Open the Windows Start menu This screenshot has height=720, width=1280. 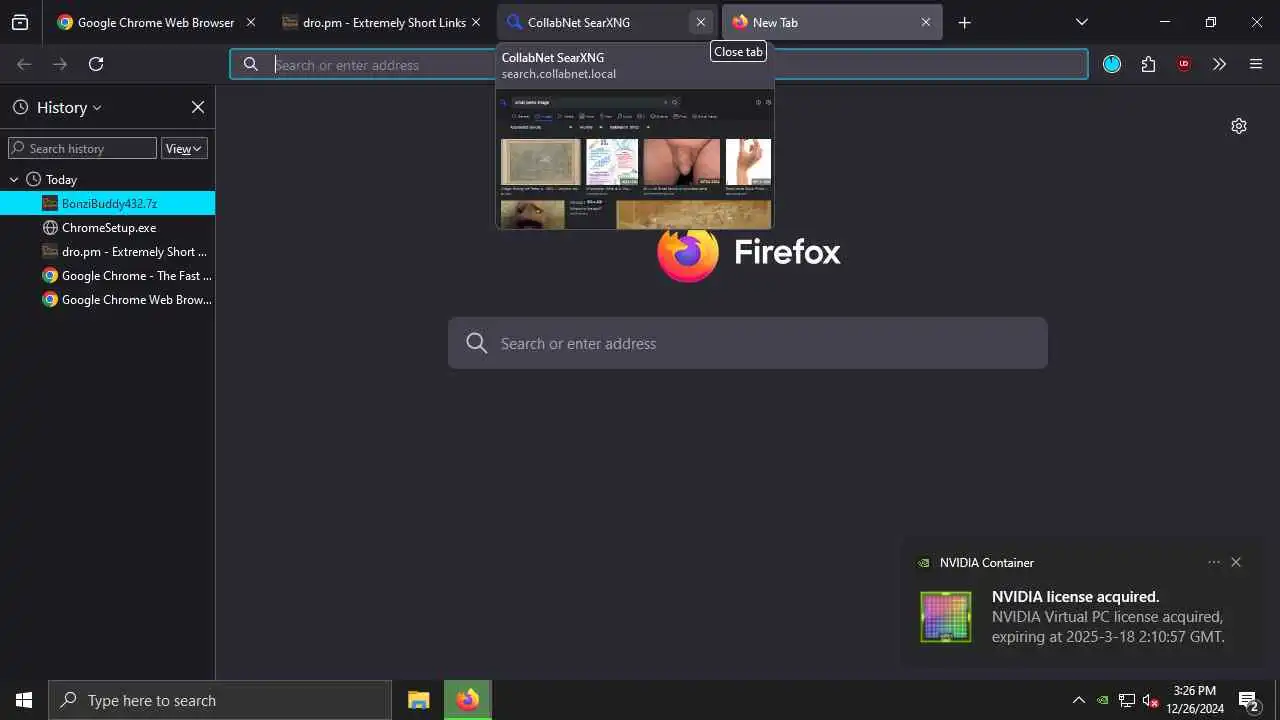[24, 700]
